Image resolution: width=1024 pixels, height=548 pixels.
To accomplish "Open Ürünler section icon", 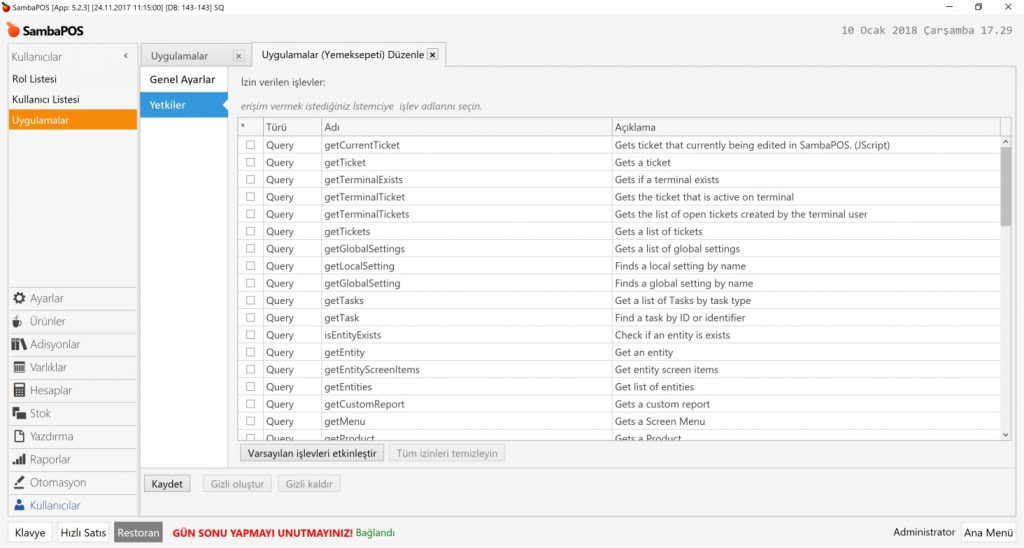I will (x=19, y=322).
